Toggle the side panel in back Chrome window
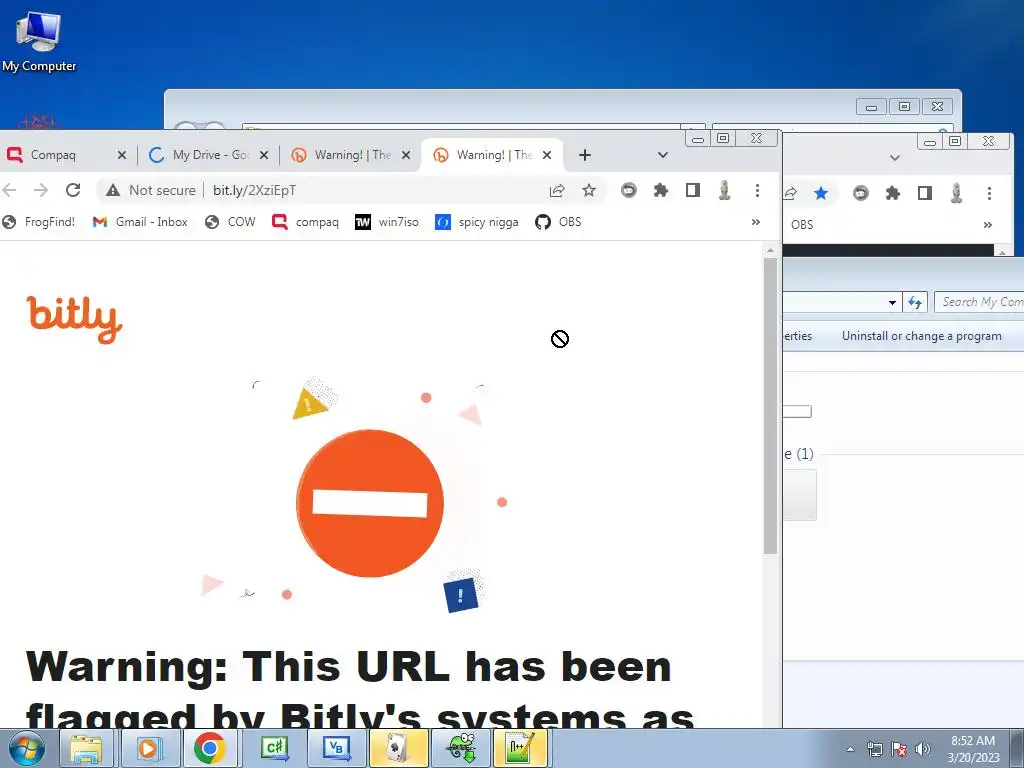Image resolution: width=1024 pixels, height=768 pixels. click(925, 193)
